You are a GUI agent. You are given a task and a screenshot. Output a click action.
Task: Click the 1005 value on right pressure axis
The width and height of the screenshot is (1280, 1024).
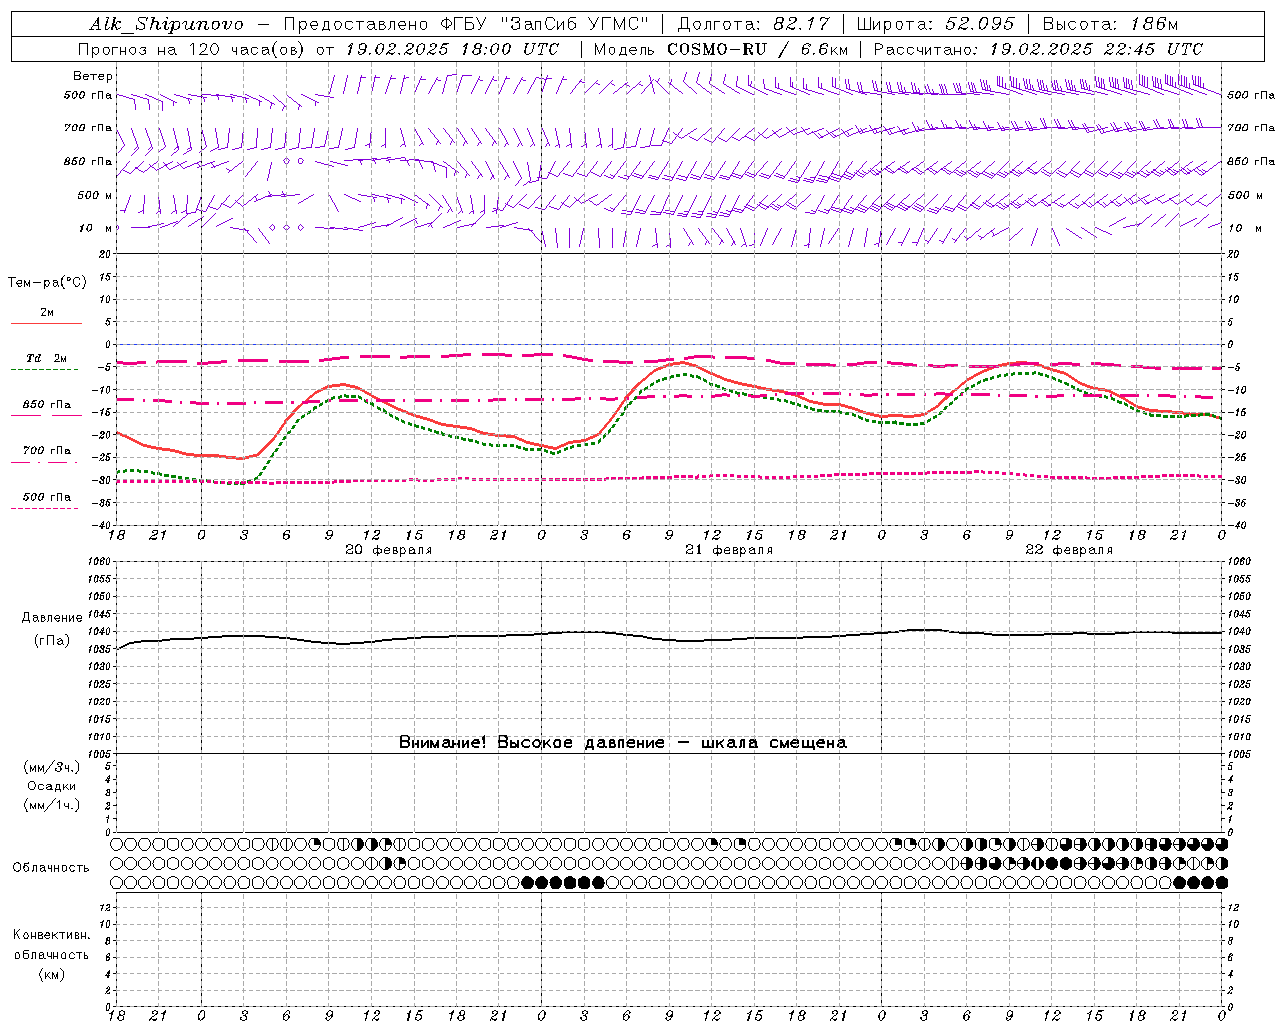[x=1238, y=753]
